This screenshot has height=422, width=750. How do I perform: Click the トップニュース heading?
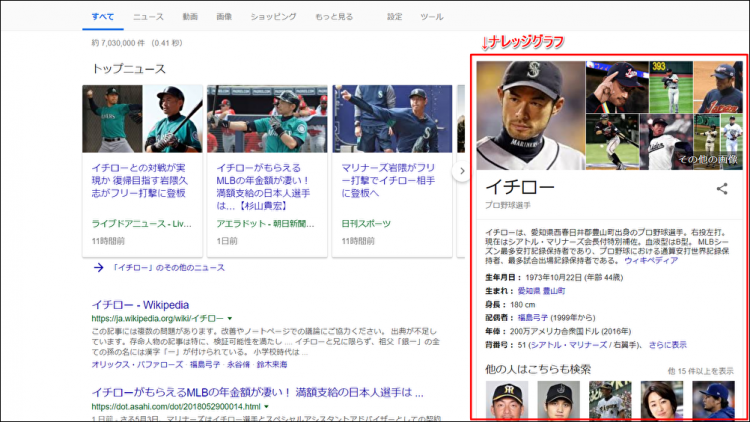point(129,69)
